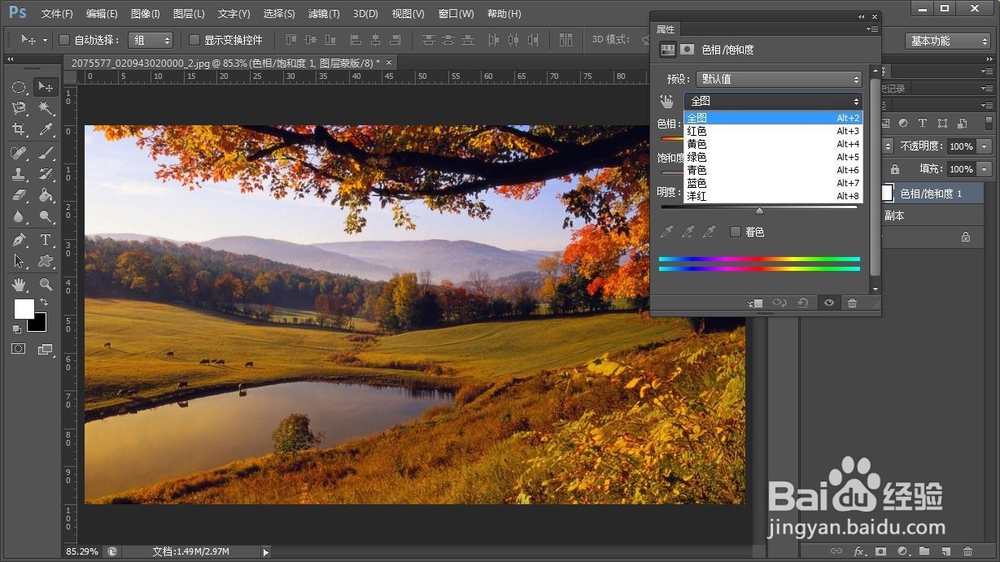This screenshot has width=1000, height=562.
Task: Choose 洋红 from the channel list
Action: [x=773, y=196]
